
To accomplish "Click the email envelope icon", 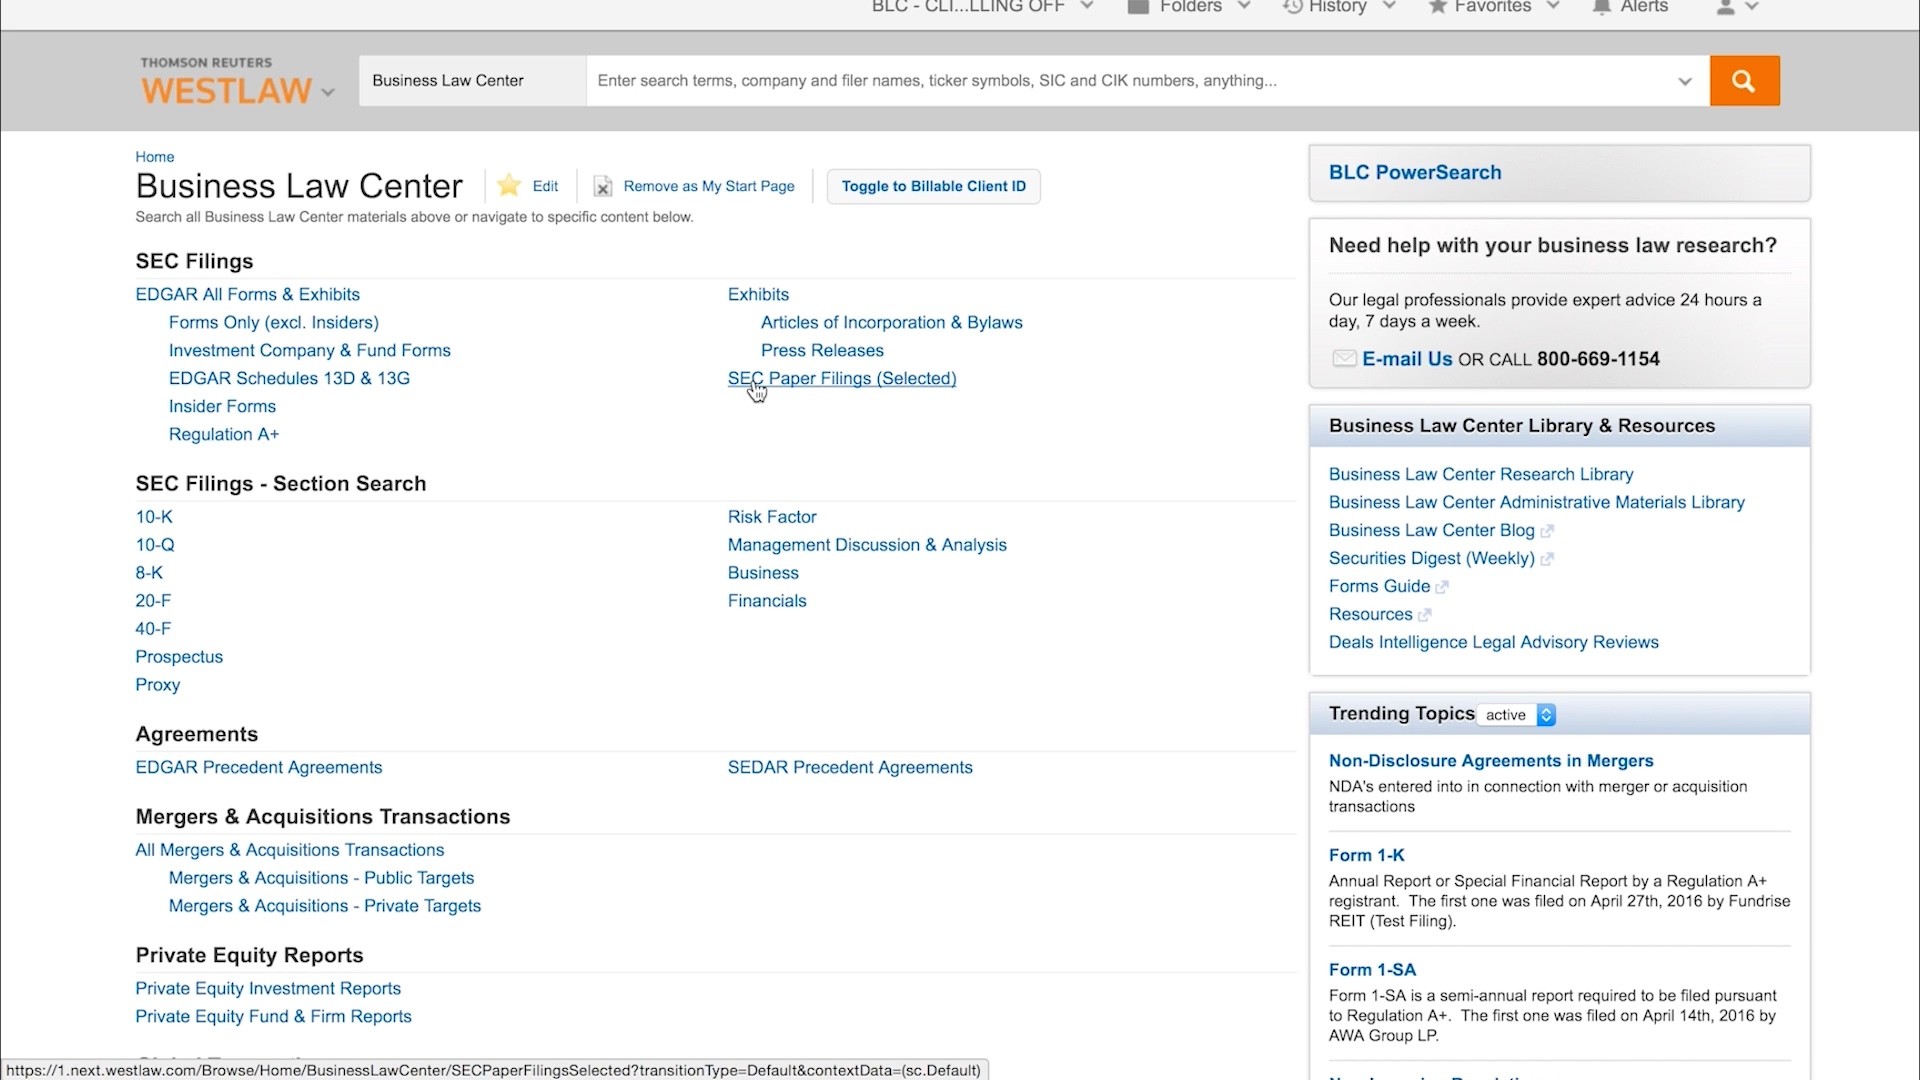I will 1344,359.
